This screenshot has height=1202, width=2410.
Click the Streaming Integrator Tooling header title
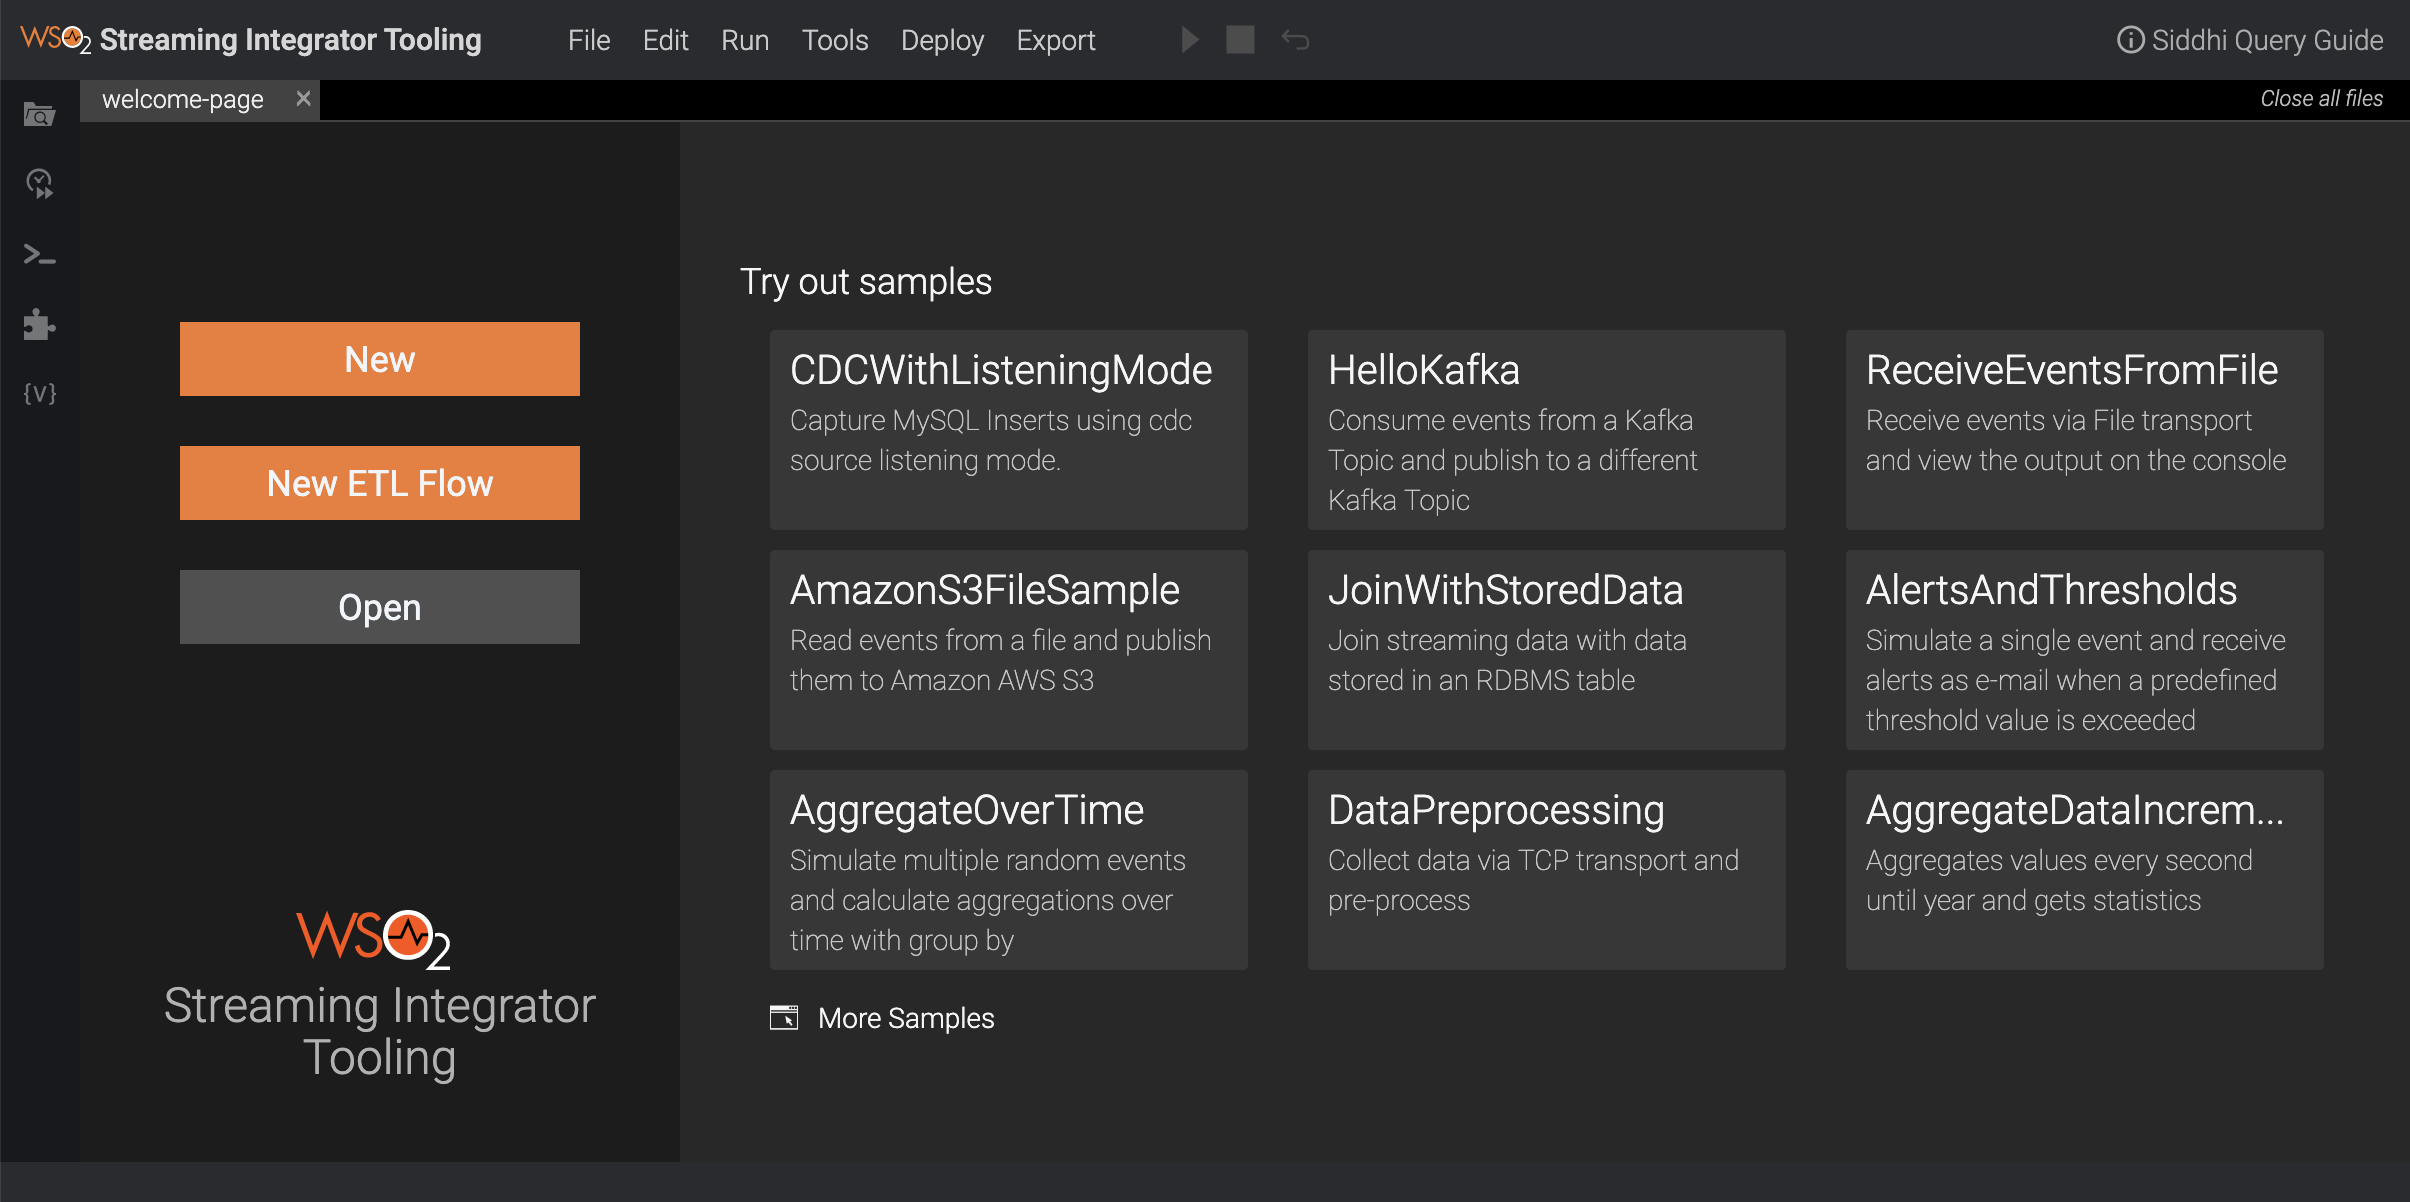(291, 40)
